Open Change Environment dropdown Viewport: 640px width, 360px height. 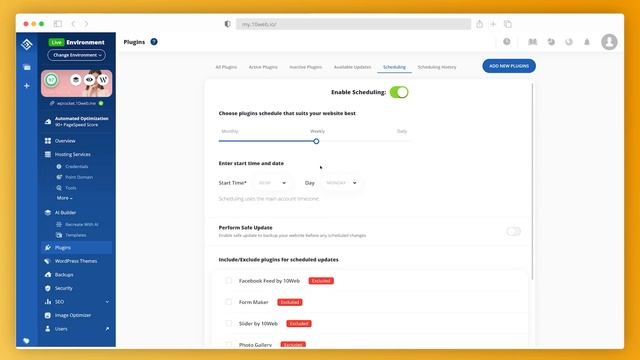click(x=77, y=55)
